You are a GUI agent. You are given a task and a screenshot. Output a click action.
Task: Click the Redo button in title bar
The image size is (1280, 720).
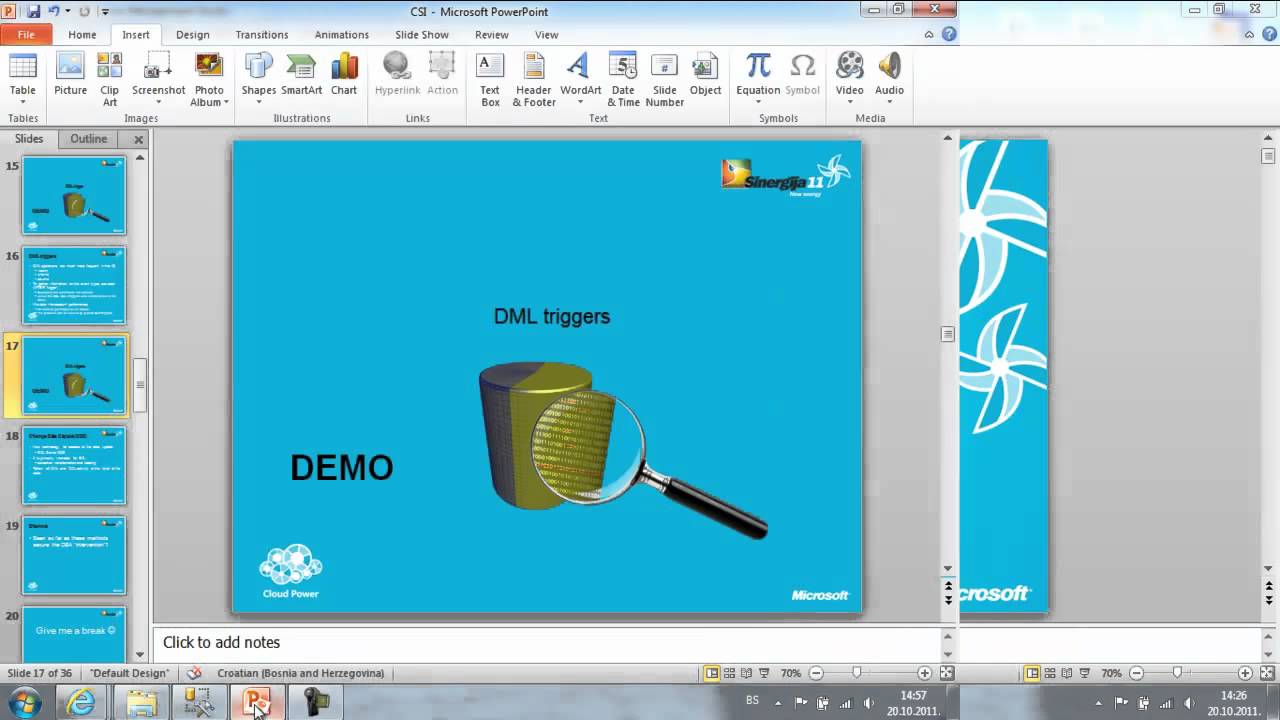[x=85, y=11]
